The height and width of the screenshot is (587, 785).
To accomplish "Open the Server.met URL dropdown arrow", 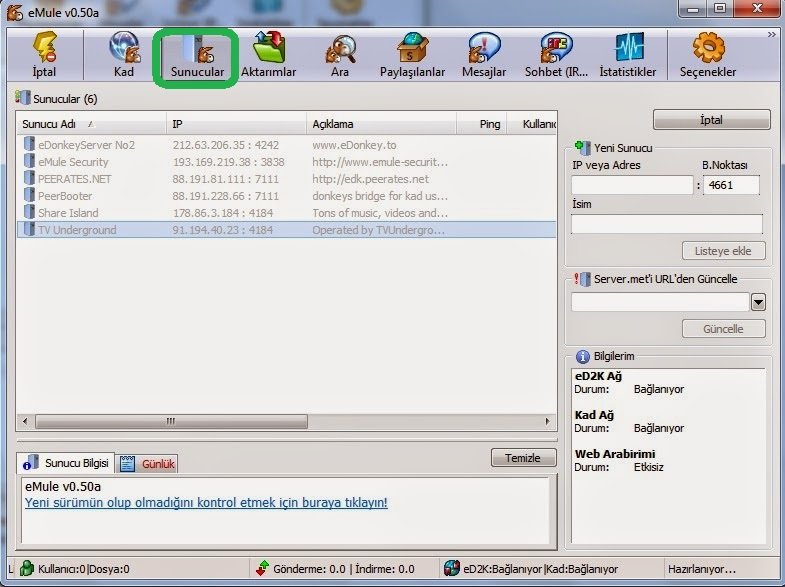I will point(758,302).
